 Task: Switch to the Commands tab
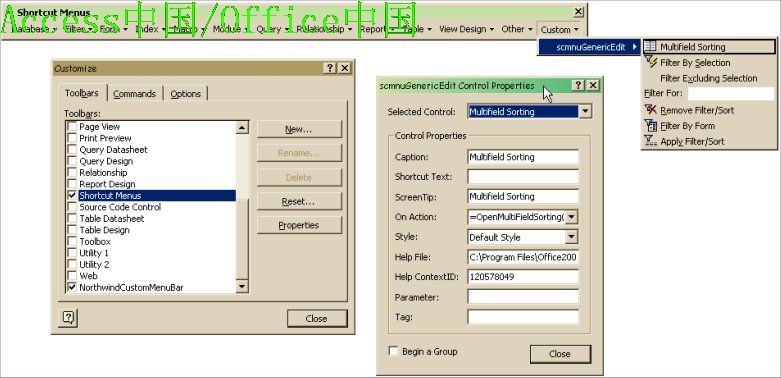pos(134,94)
